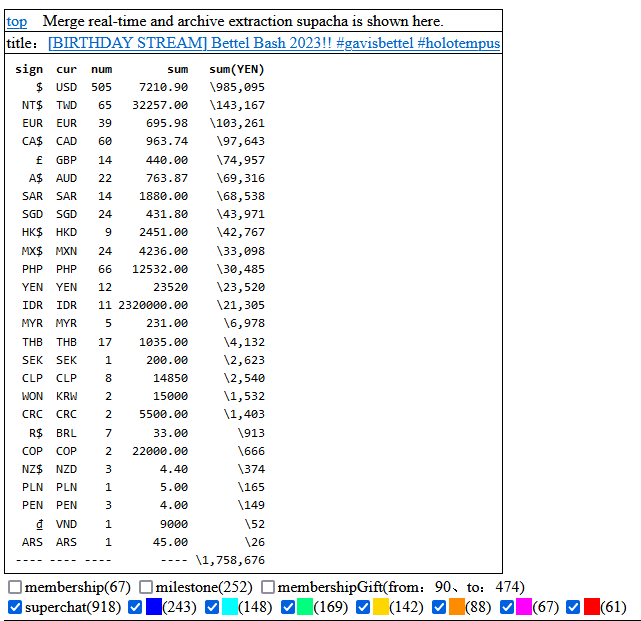Viewport: 641px width, 621px height.
Task: Open the Bettel Bash 2023 birthday stream link
Action: click(273, 43)
